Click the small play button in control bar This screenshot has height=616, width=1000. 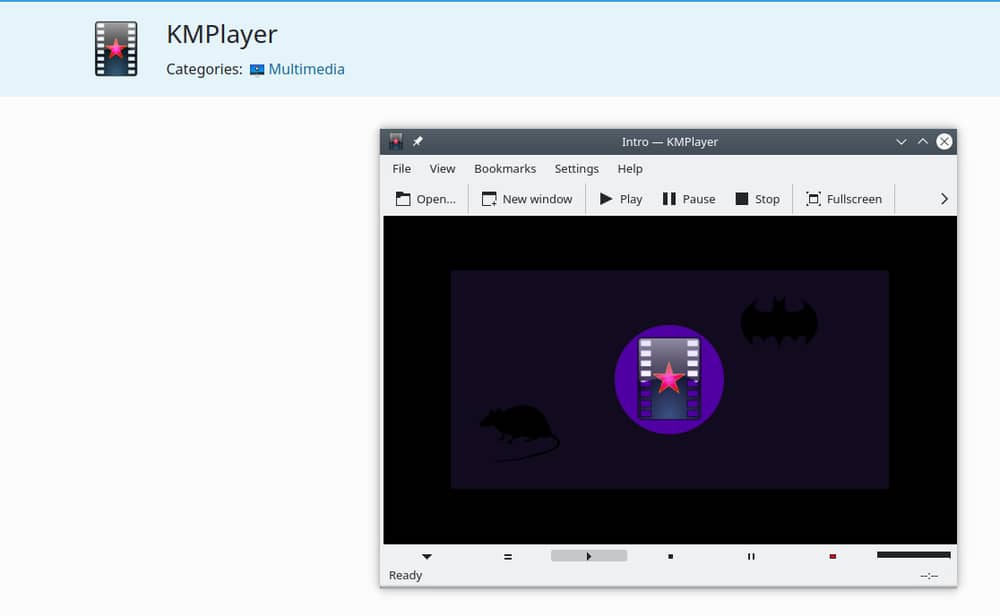tap(589, 556)
